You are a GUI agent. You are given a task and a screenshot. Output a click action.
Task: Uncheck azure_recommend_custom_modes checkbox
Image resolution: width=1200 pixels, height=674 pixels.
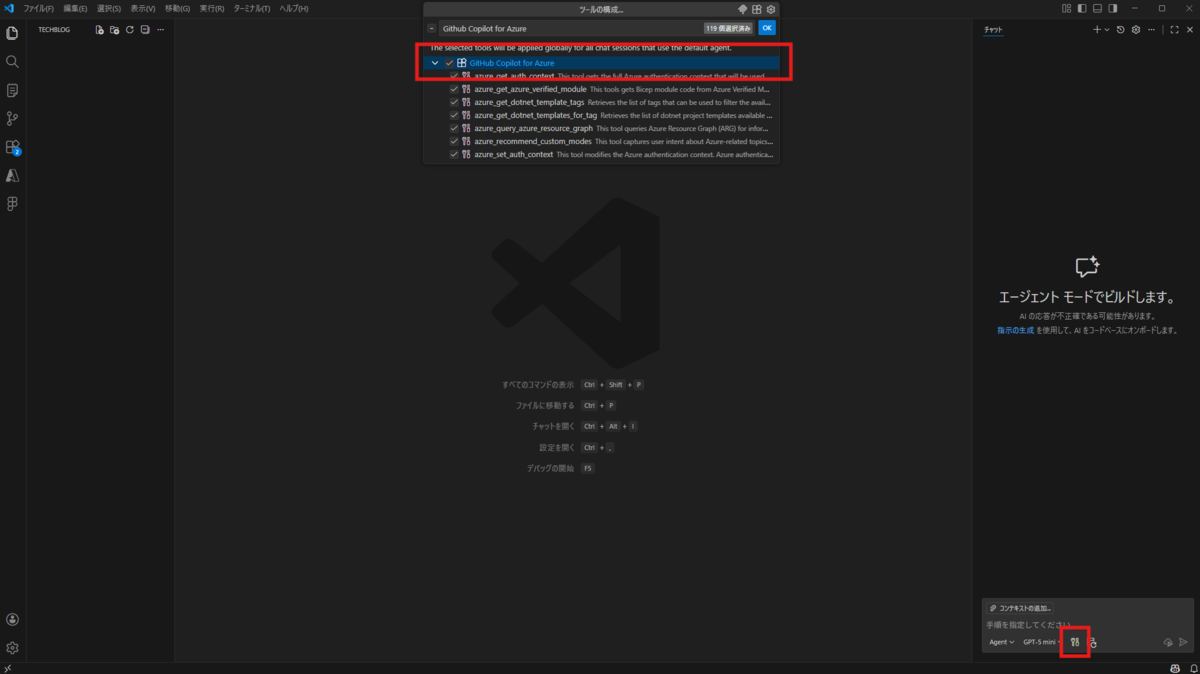point(454,141)
